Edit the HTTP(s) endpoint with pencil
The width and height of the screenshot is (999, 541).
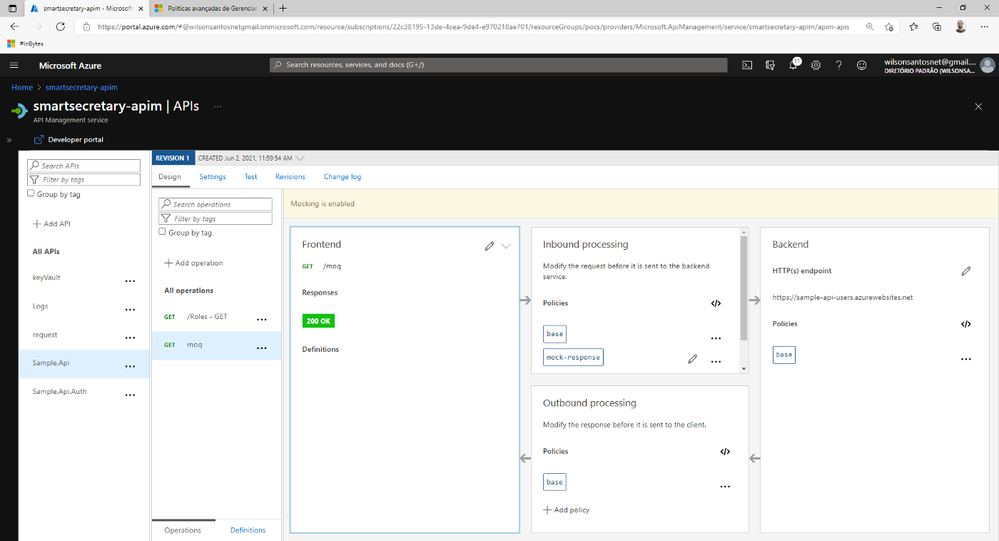coord(966,271)
